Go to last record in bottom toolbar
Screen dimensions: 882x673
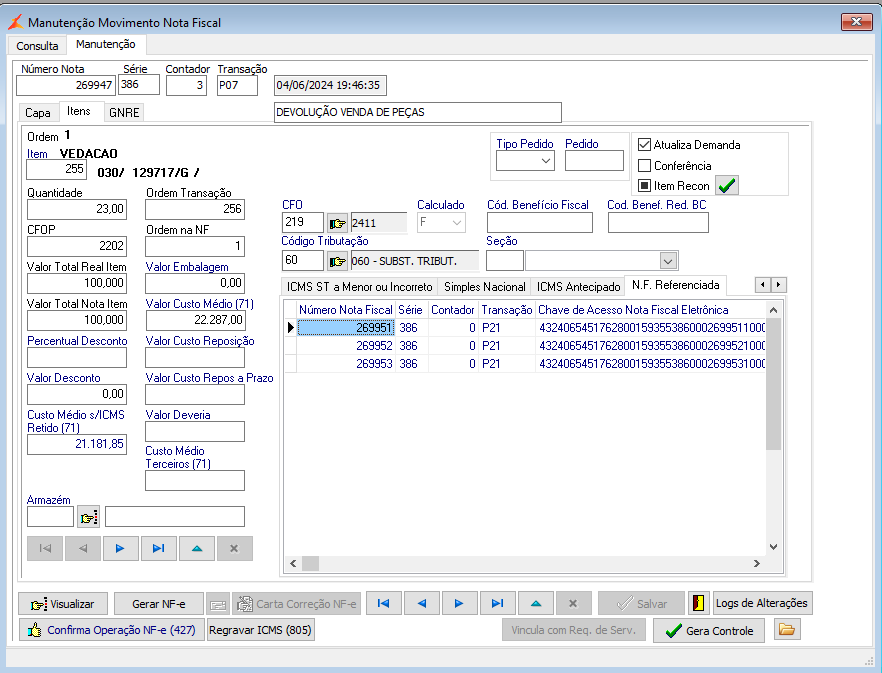(497, 603)
